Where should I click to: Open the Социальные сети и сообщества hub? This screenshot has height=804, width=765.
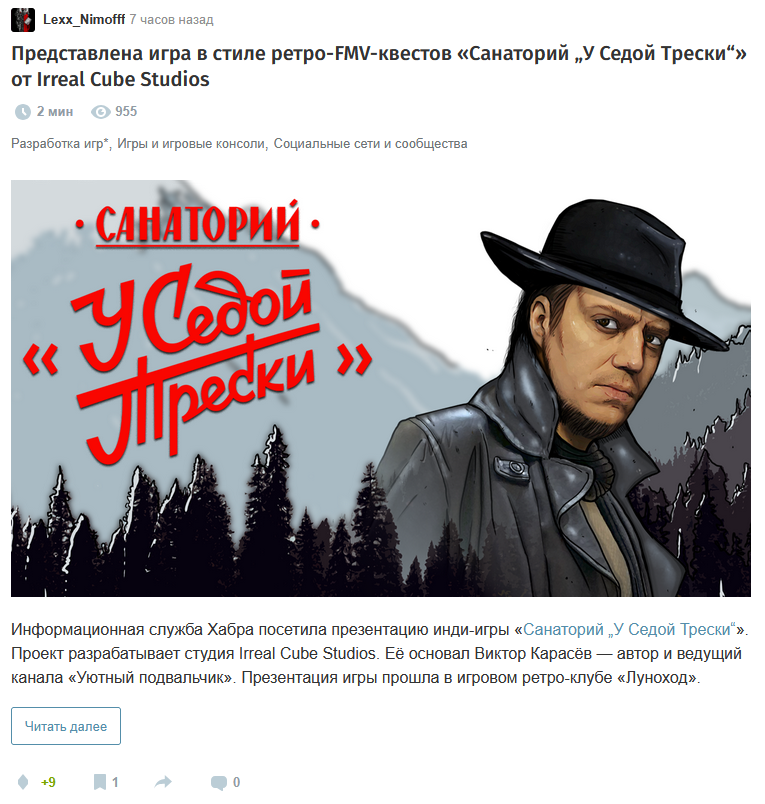click(370, 144)
